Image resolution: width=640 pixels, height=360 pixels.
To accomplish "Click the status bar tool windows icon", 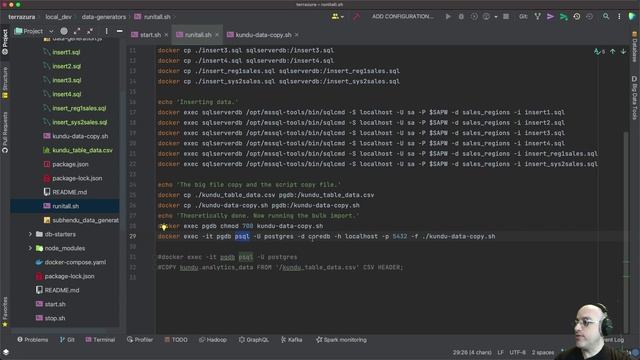I will click(x=6, y=352).
